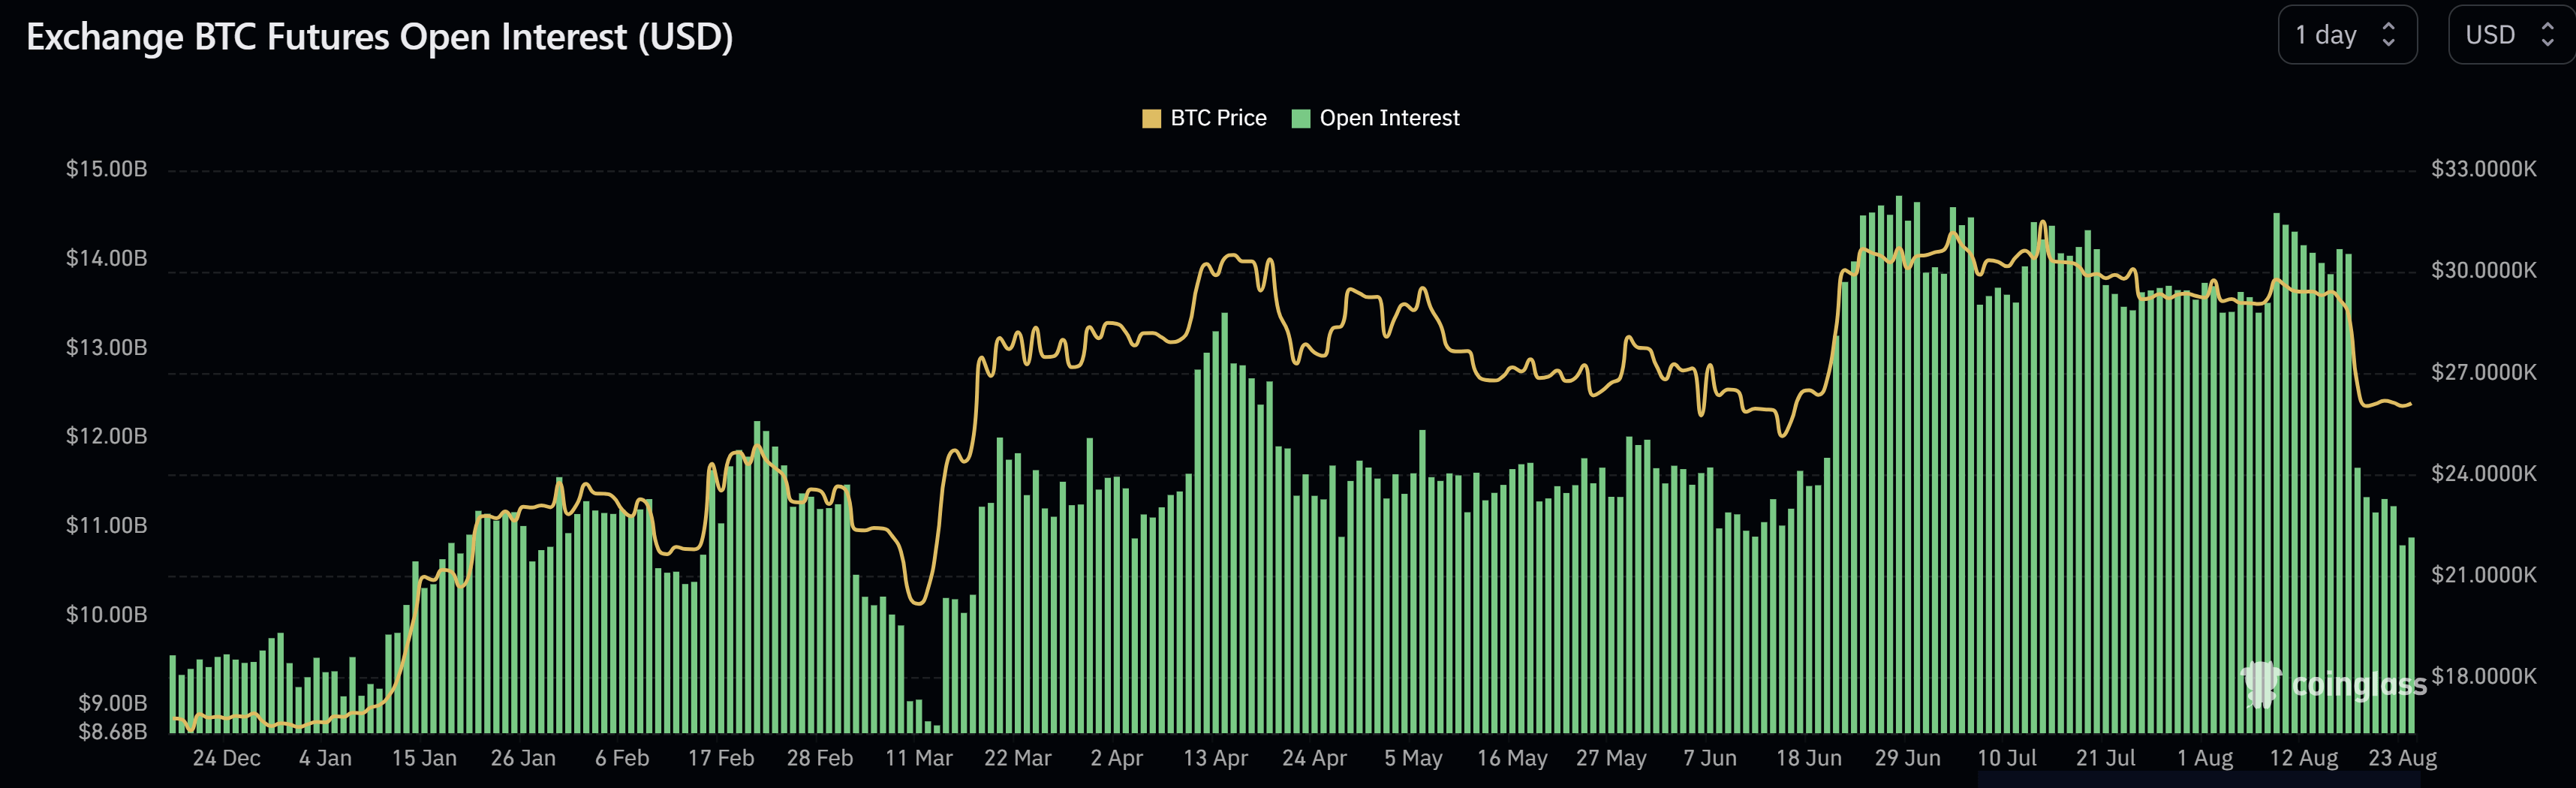Click the 13 Apr date label on the x-axis

coord(1216,758)
